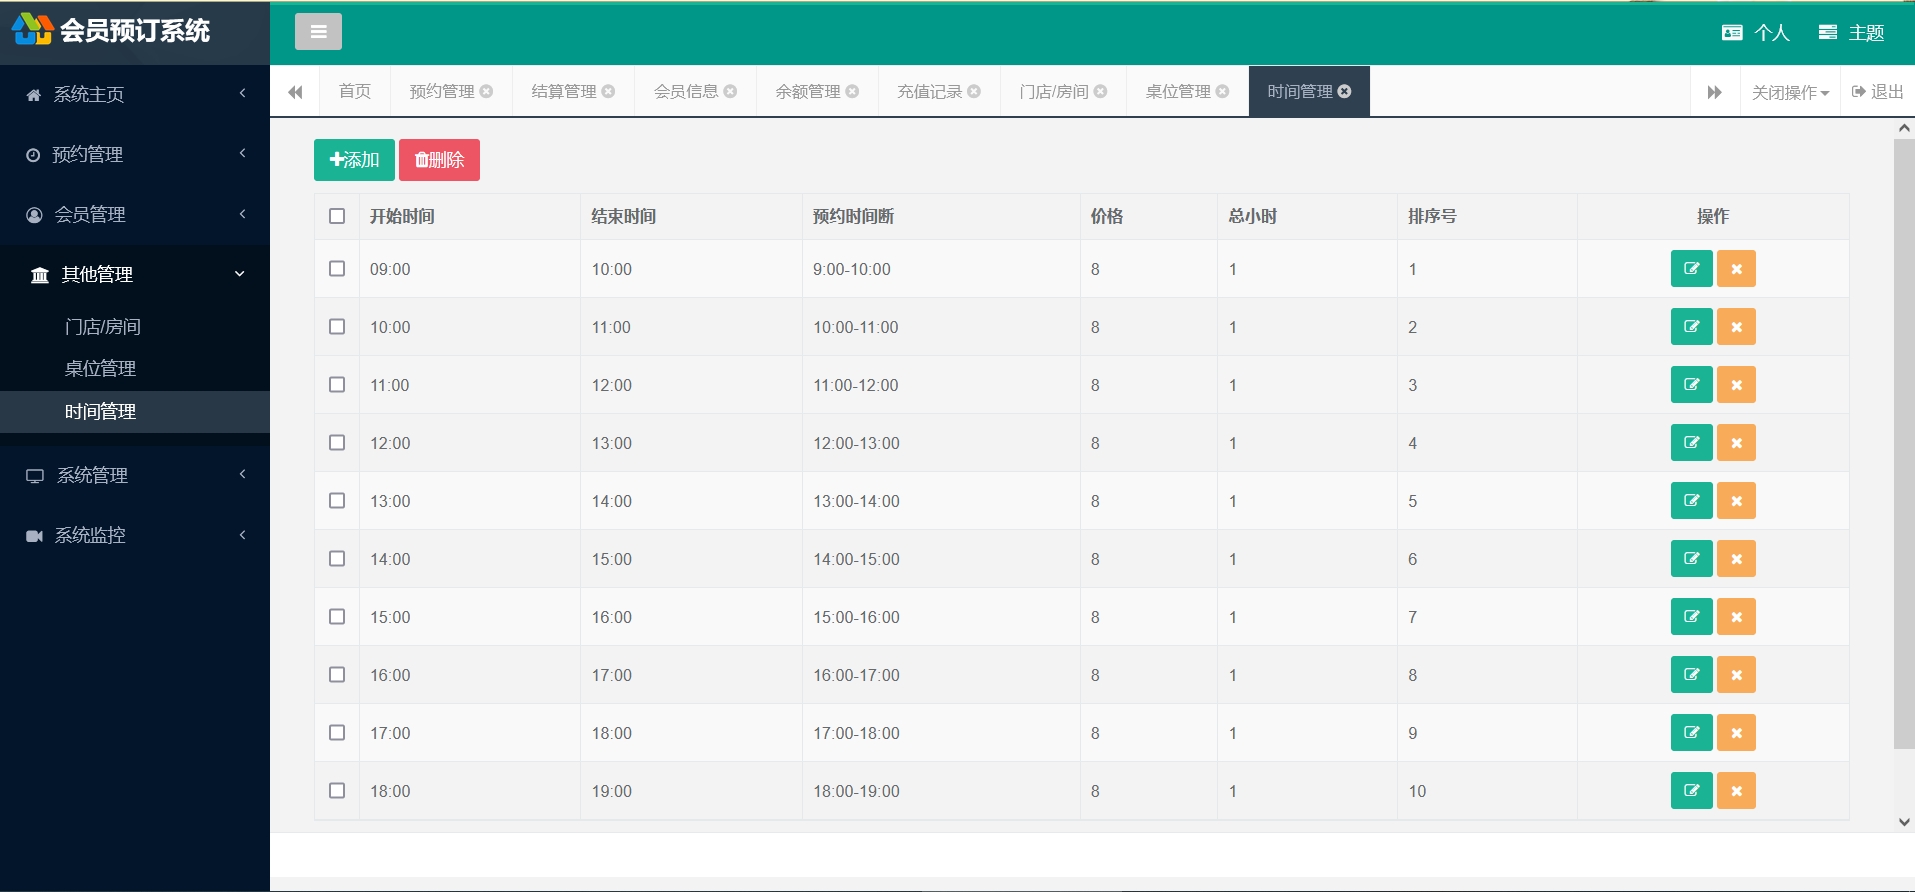
Task: Delete the 09:00 row with orange X
Action: [1736, 269]
